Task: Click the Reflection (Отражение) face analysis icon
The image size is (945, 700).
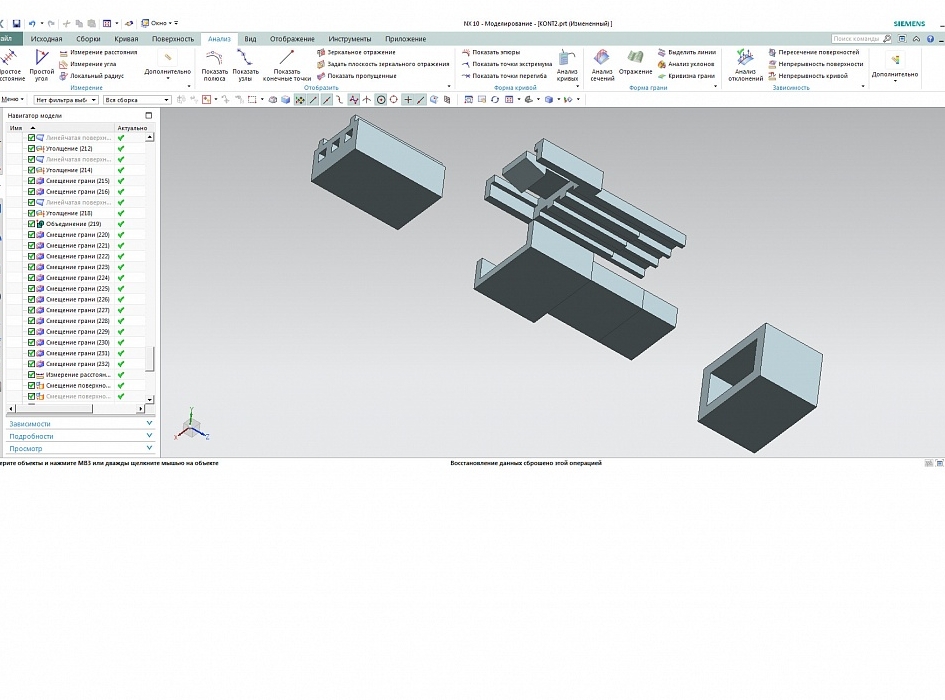Action: [x=635, y=64]
